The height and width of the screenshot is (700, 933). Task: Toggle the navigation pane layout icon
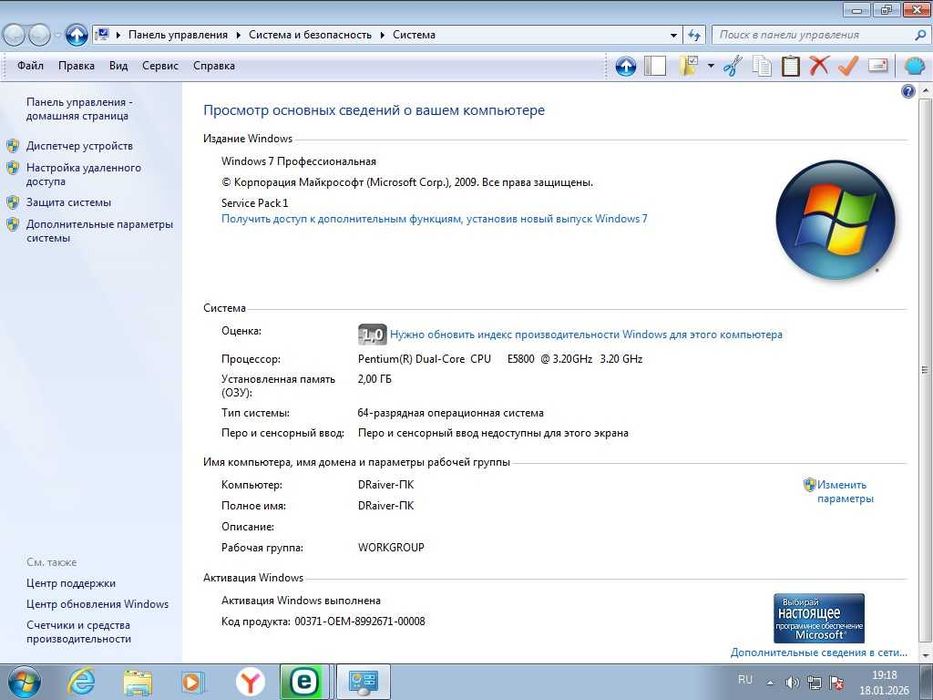[x=655, y=66]
